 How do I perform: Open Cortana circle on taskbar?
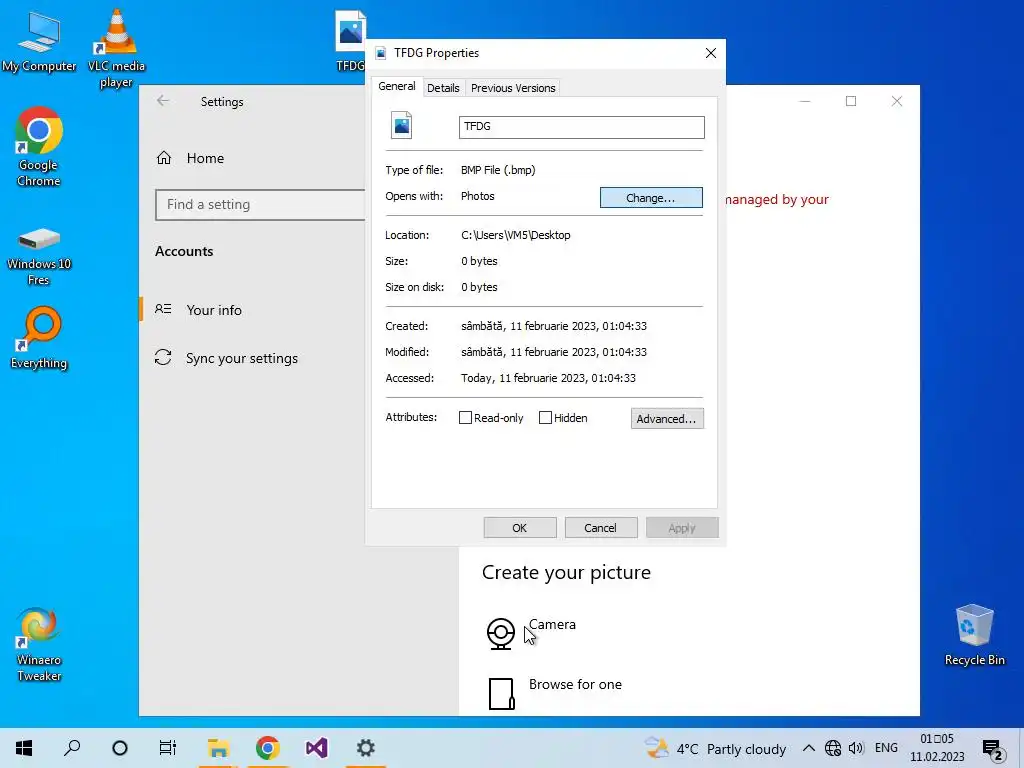[x=120, y=748]
